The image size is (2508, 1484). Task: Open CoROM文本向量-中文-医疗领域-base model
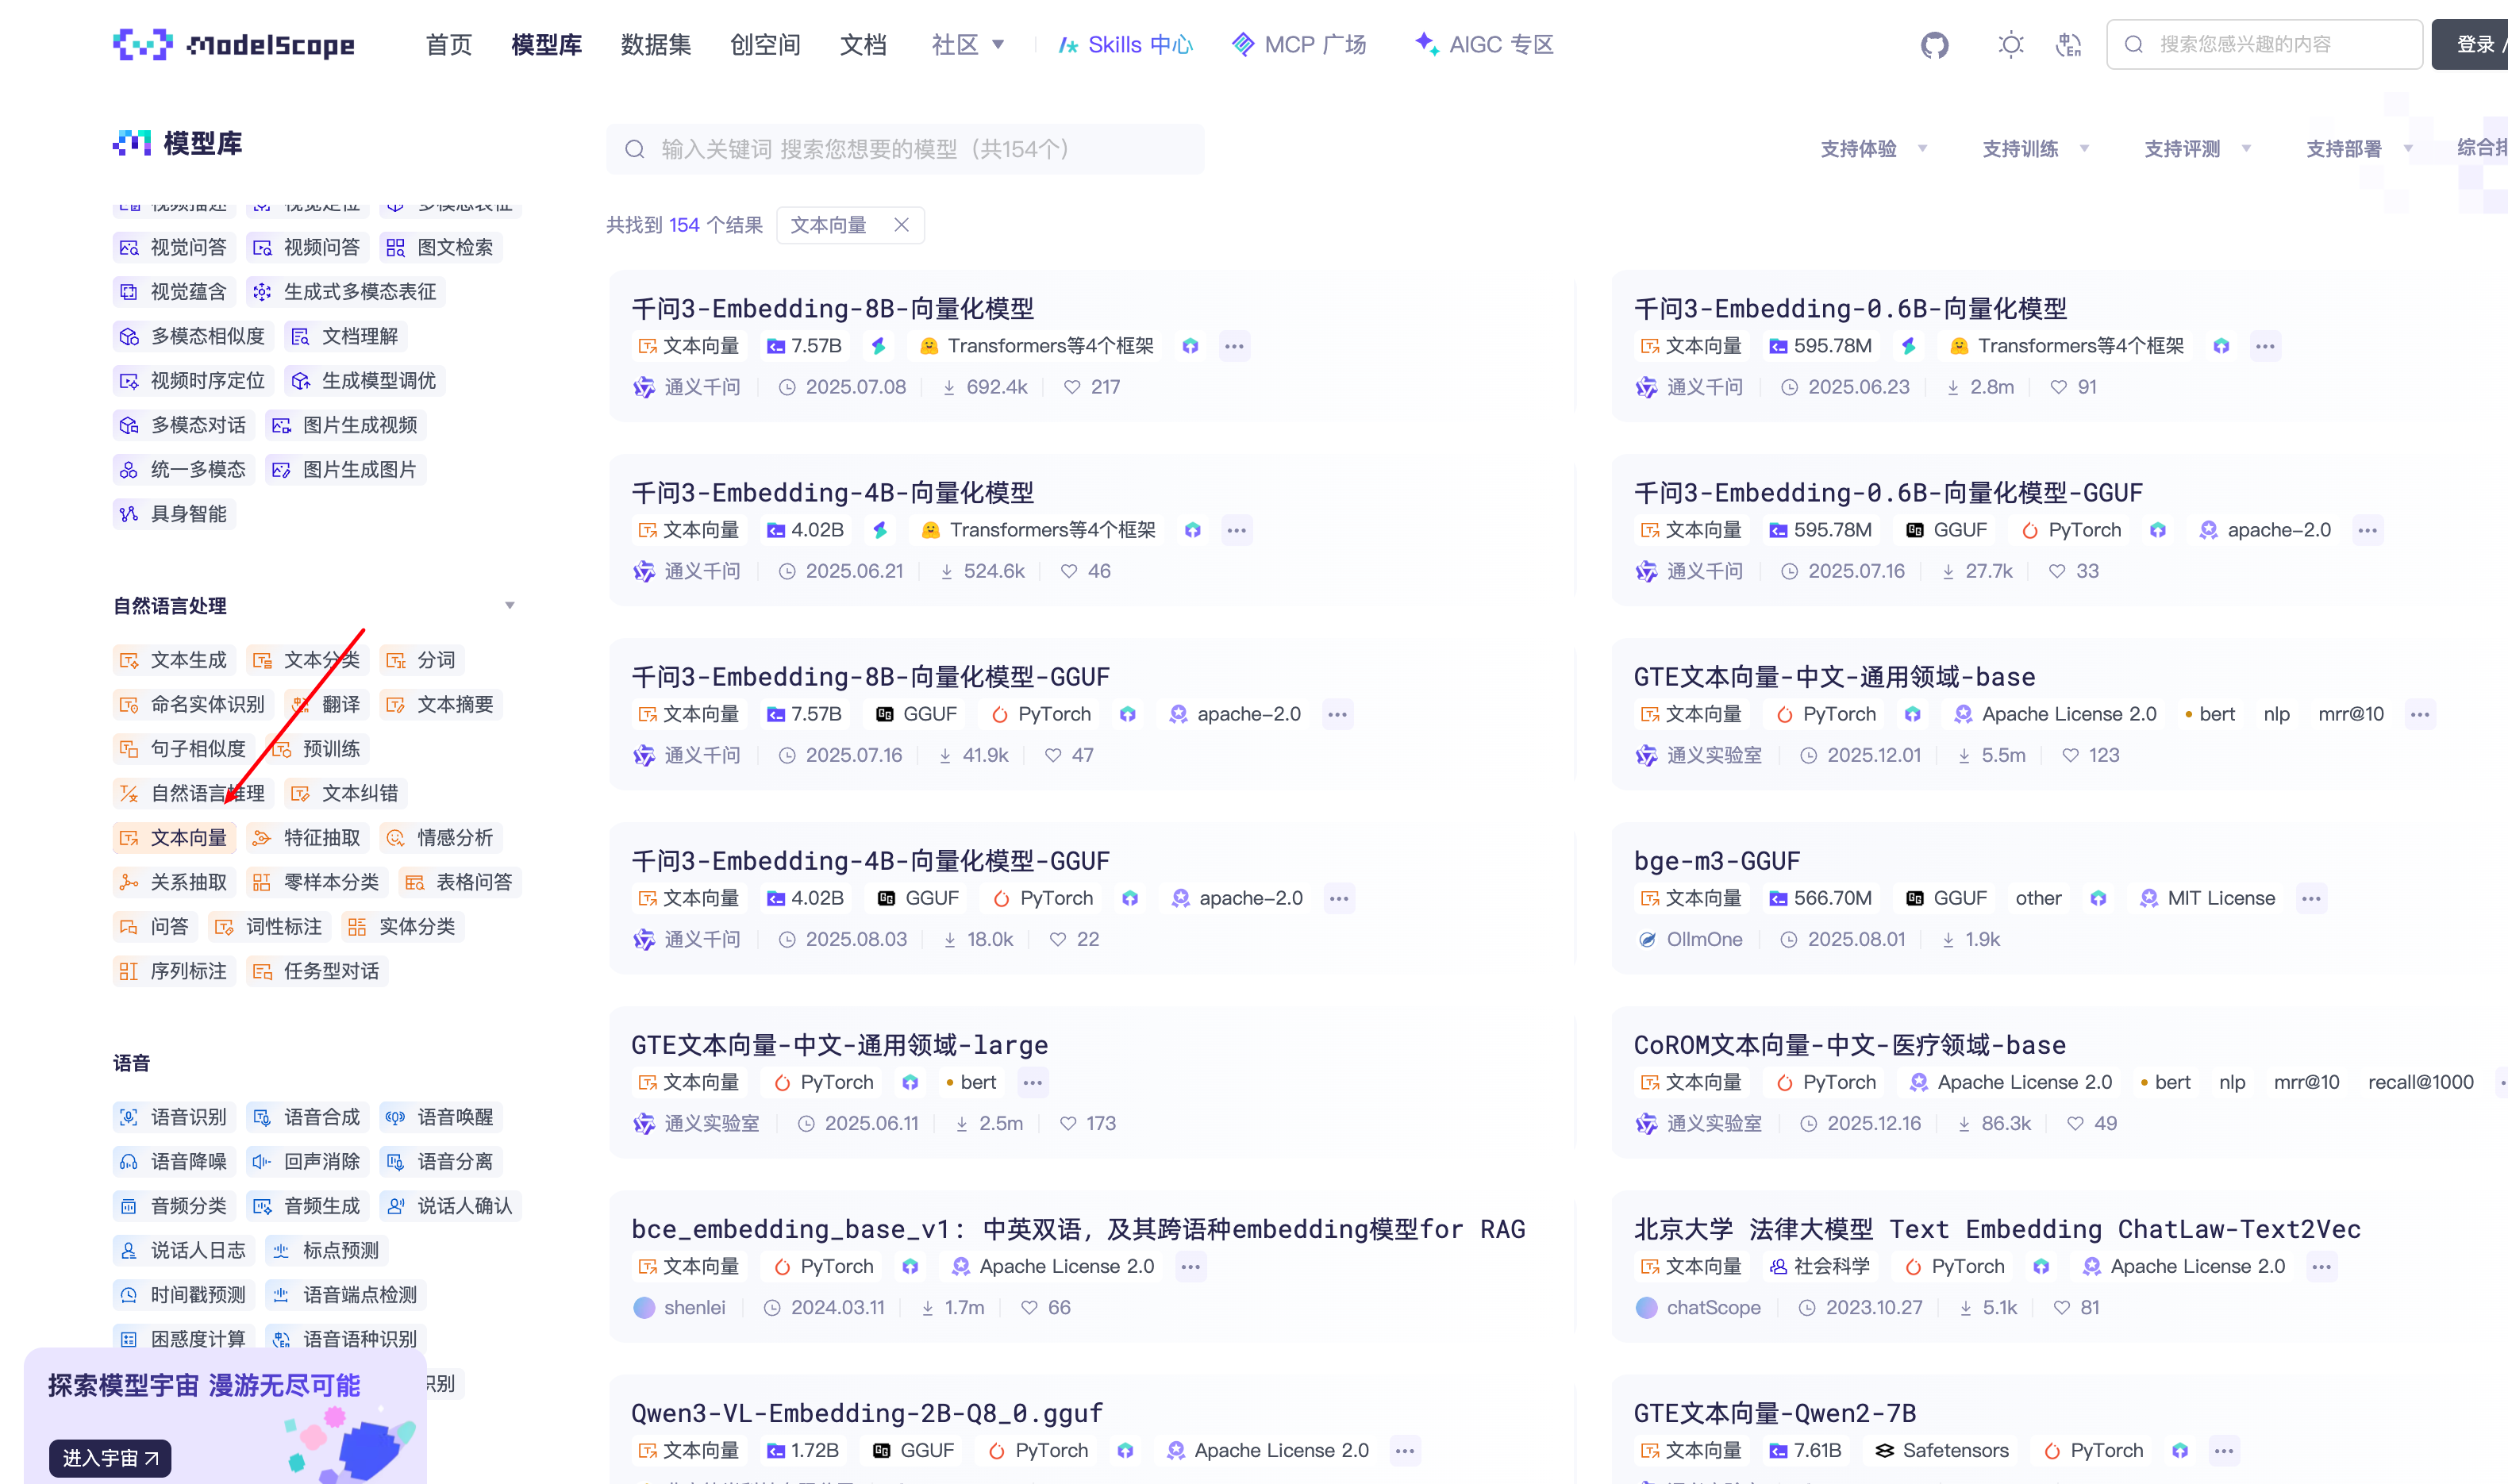pos(1849,1044)
